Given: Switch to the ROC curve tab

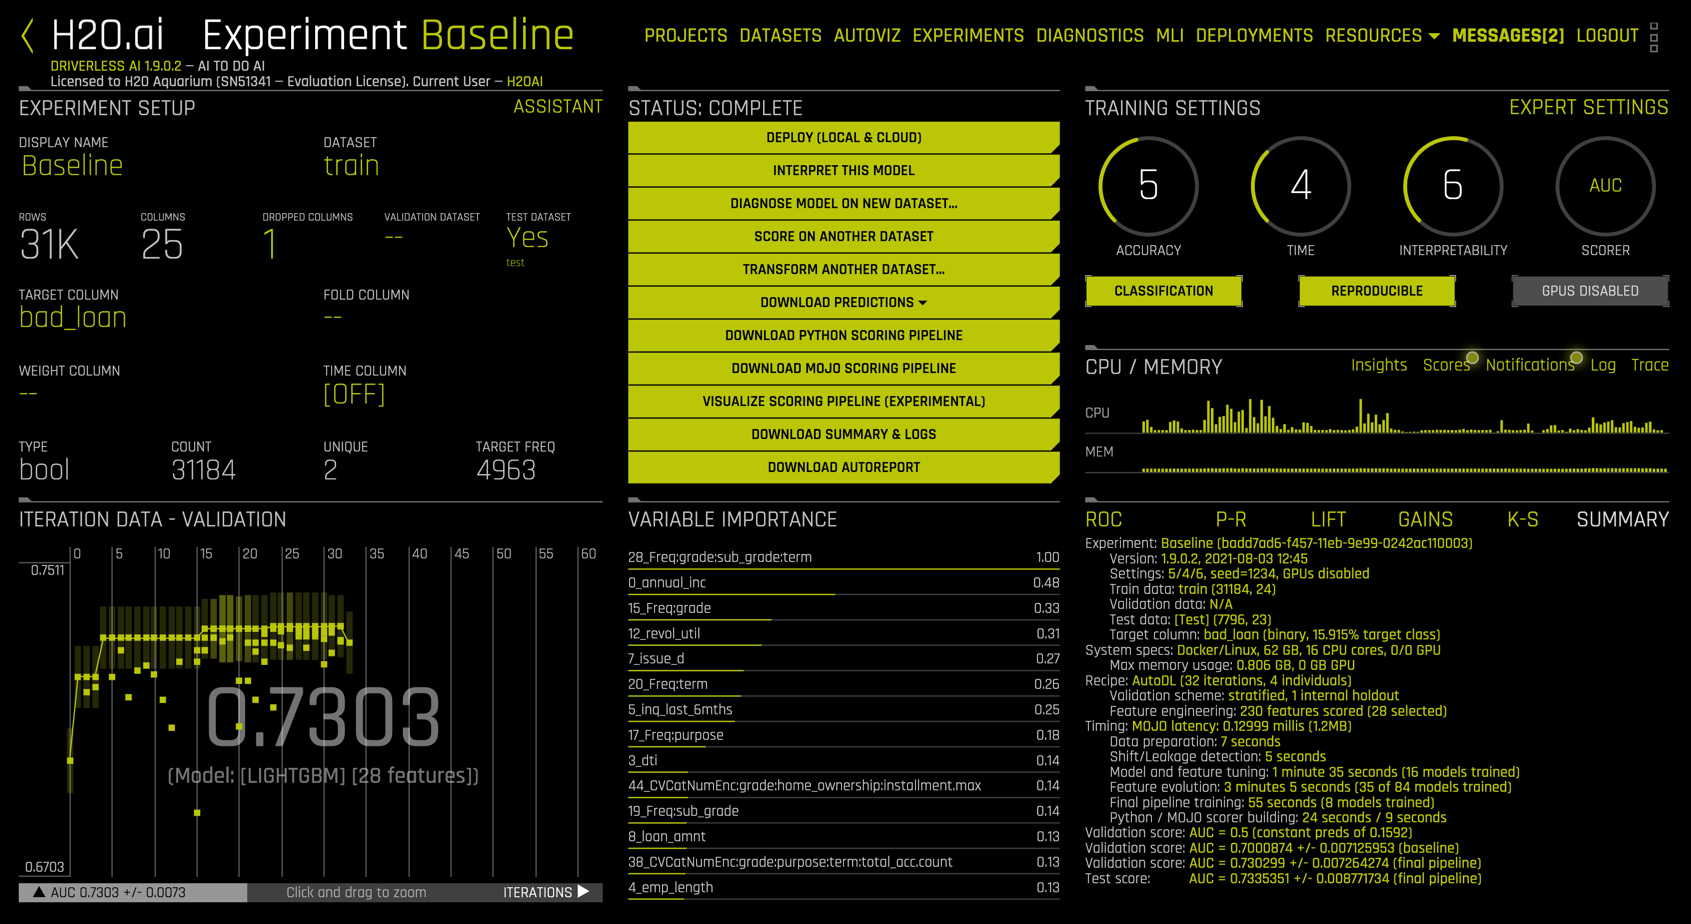Looking at the screenshot, I should (x=1103, y=520).
